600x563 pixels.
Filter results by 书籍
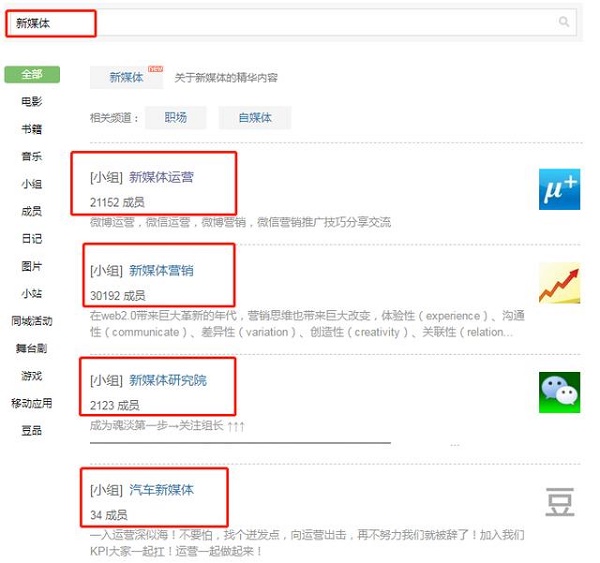(x=32, y=129)
